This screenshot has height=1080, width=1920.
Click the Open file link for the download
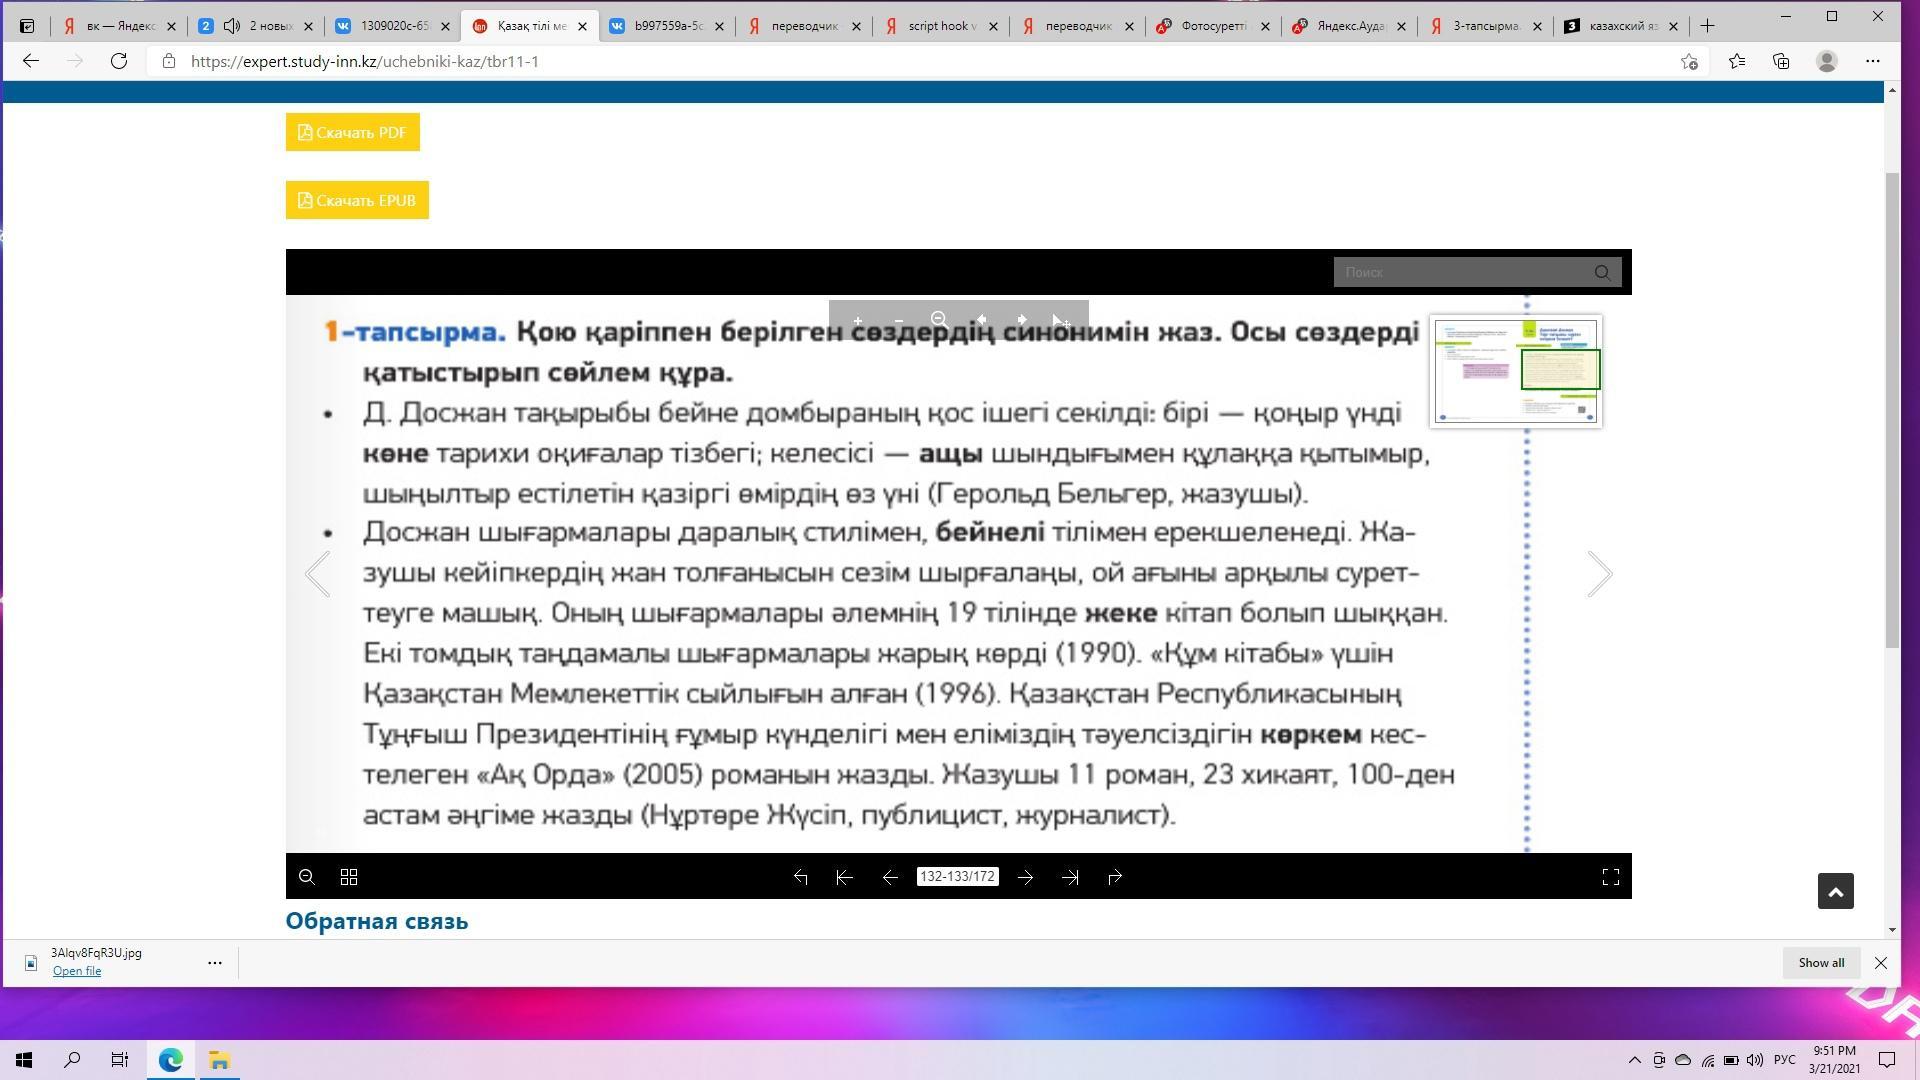coord(77,971)
